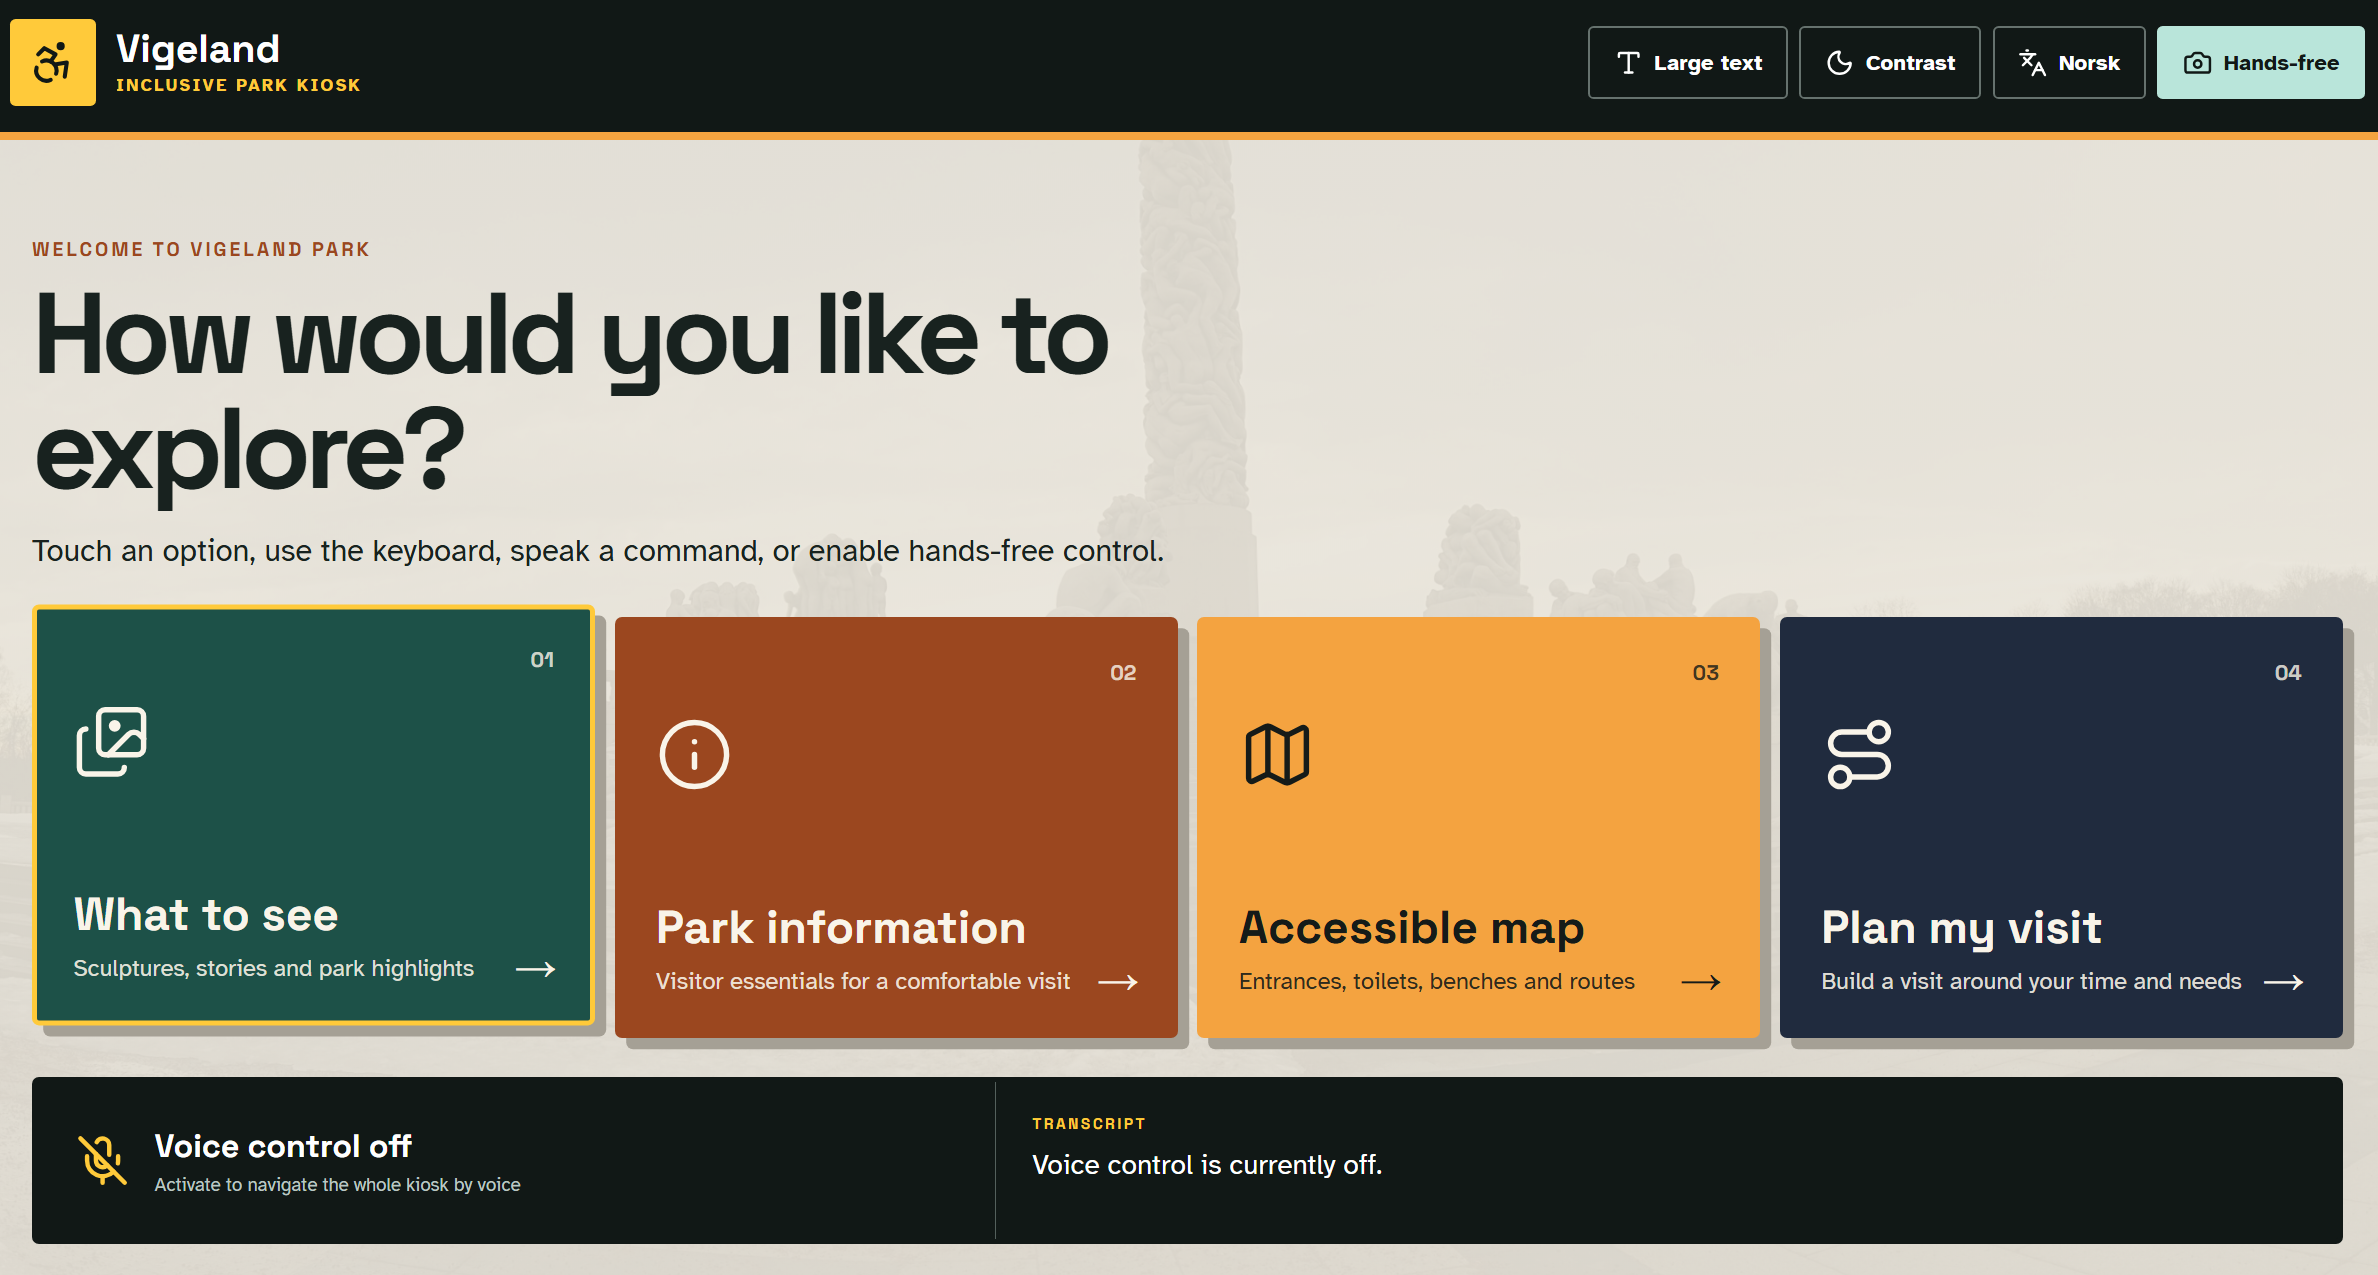Screen dimensions: 2378x1275
Task: Enable Large text mode
Action: (1687, 62)
